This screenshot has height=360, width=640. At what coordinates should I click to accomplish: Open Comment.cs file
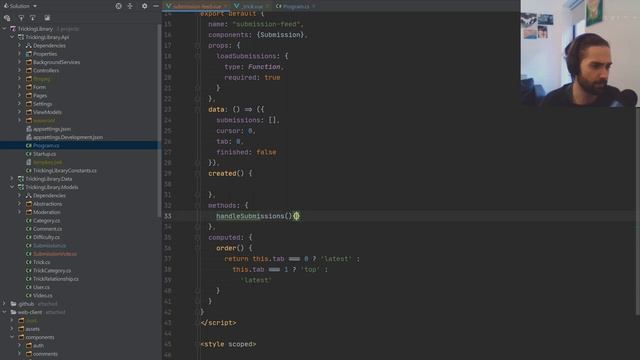tap(47, 229)
